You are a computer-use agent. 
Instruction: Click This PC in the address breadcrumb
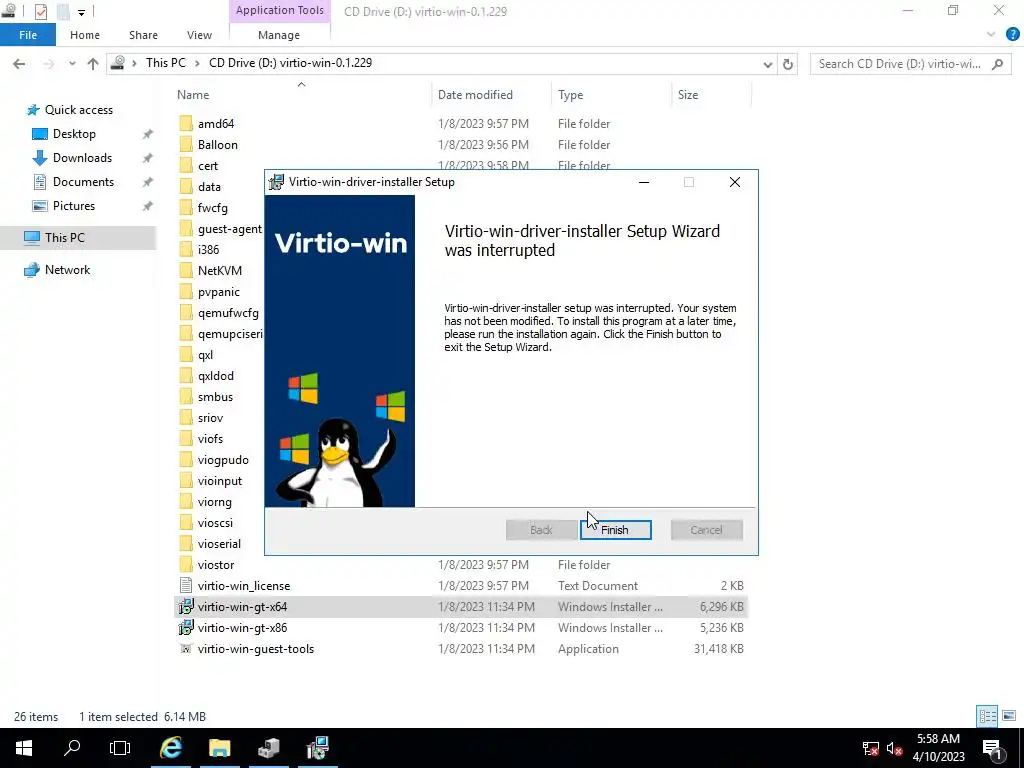[x=166, y=63]
